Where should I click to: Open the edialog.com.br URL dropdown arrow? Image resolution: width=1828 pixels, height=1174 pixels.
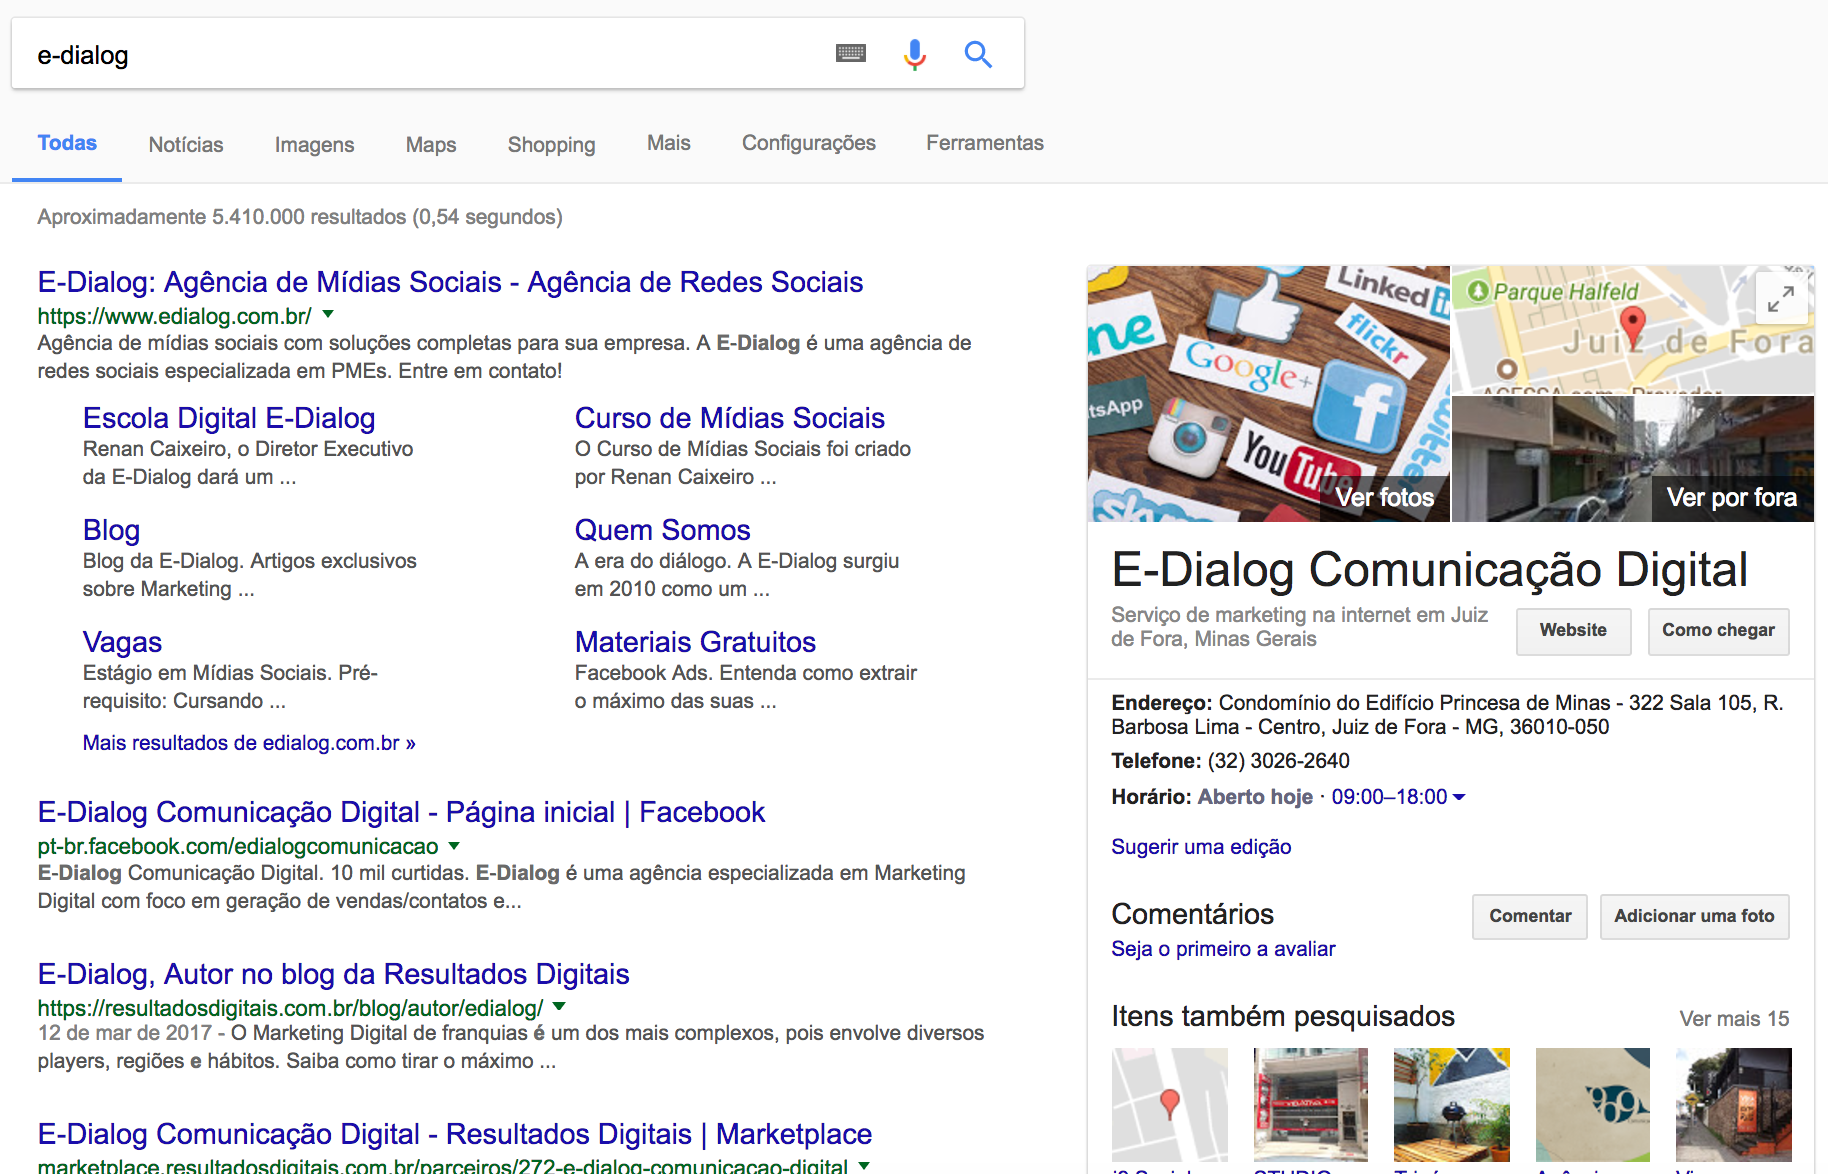pyautogui.click(x=328, y=315)
